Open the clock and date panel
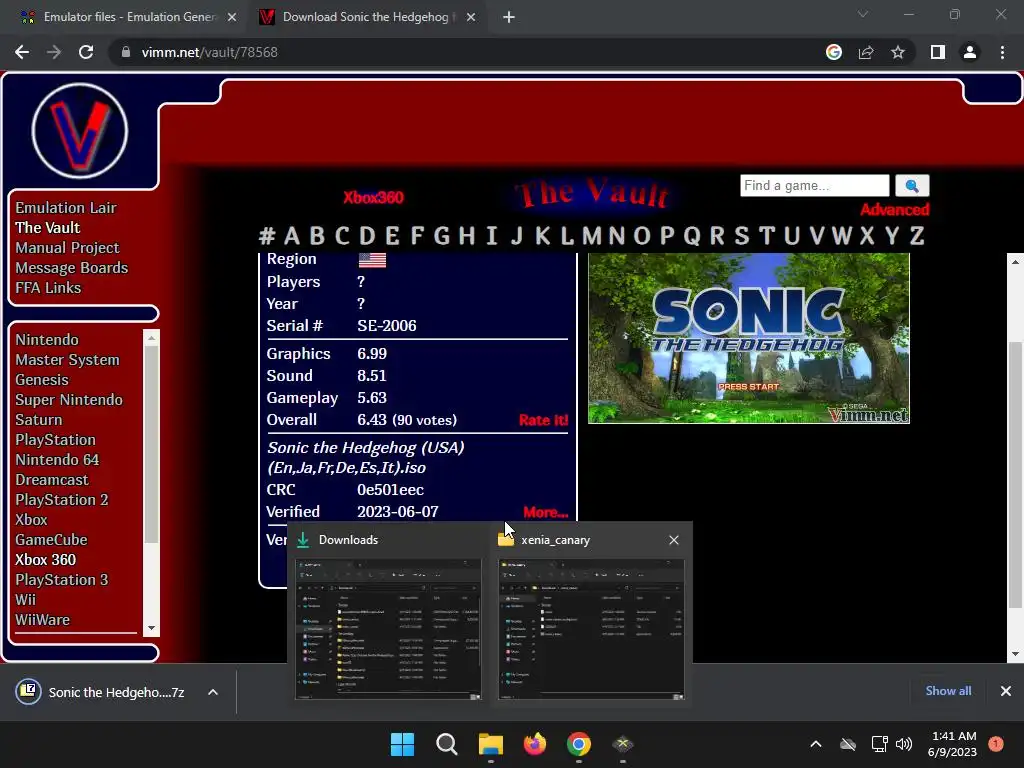 click(x=952, y=744)
